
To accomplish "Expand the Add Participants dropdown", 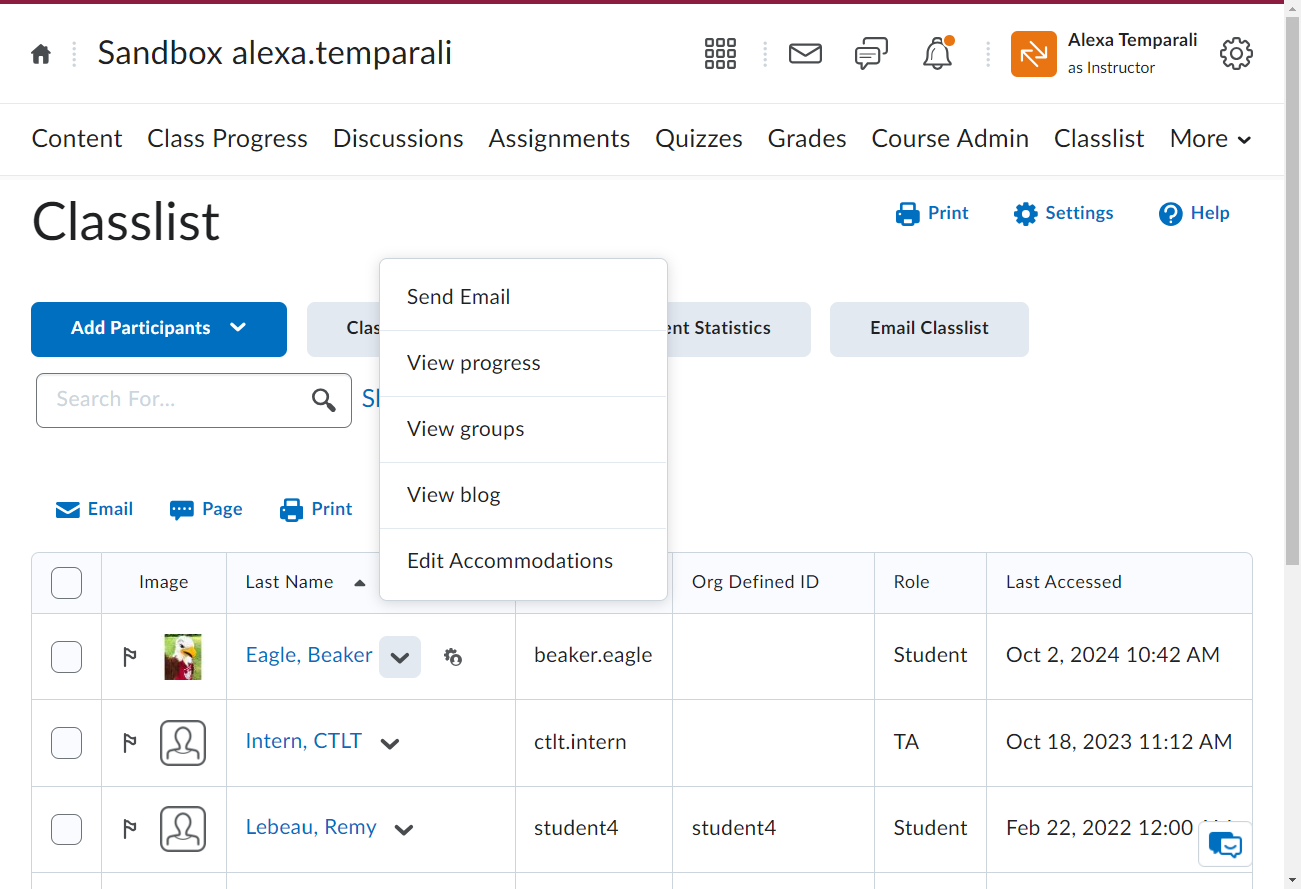I will (x=159, y=329).
